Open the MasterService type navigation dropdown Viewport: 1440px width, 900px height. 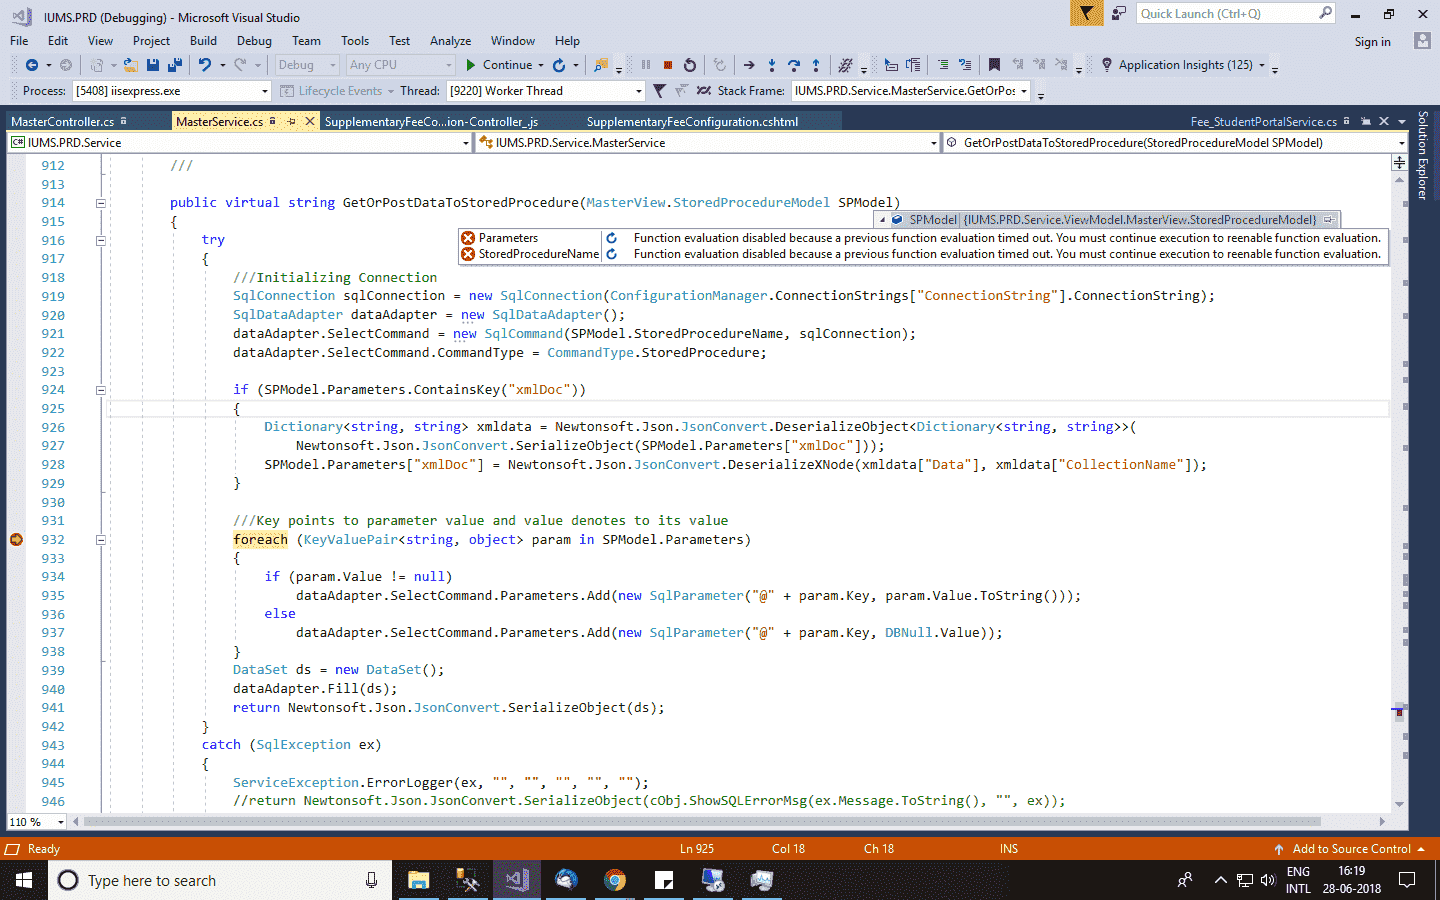coord(708,143)
